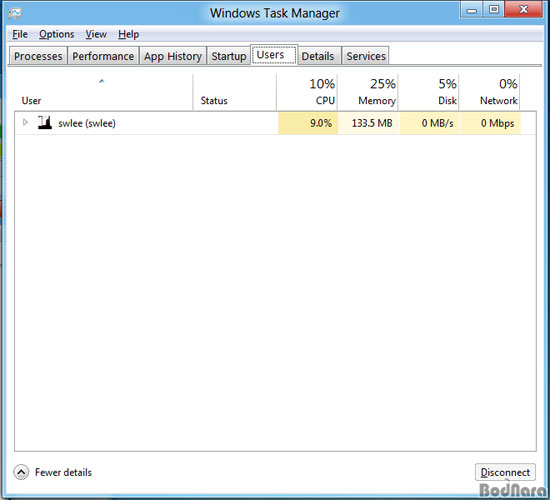
Task: Sort by the CPU column header
Action: [x=307, y=92]
